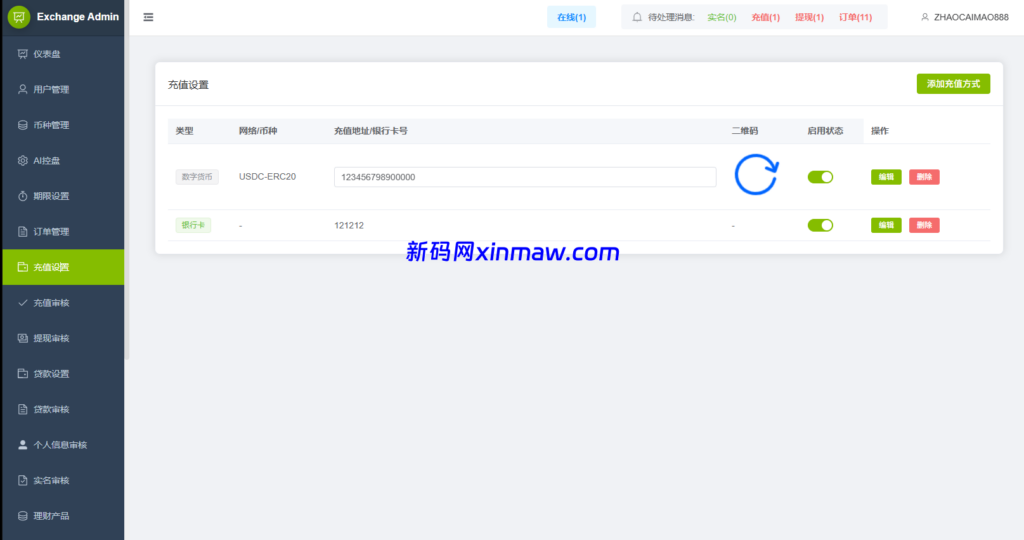Open the ZHAOCAIMAO888 user menu
Image resolution: width=1024 pixels, height=540 pixels.
(965, 17)
